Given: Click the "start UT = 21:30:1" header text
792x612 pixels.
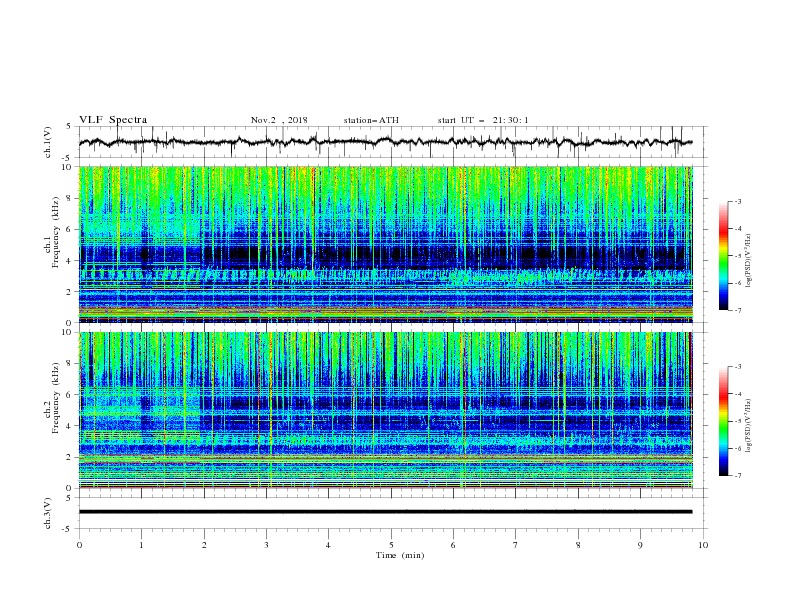Looking at the screenshot, I should pyautogui.click(x=483, y=120).
